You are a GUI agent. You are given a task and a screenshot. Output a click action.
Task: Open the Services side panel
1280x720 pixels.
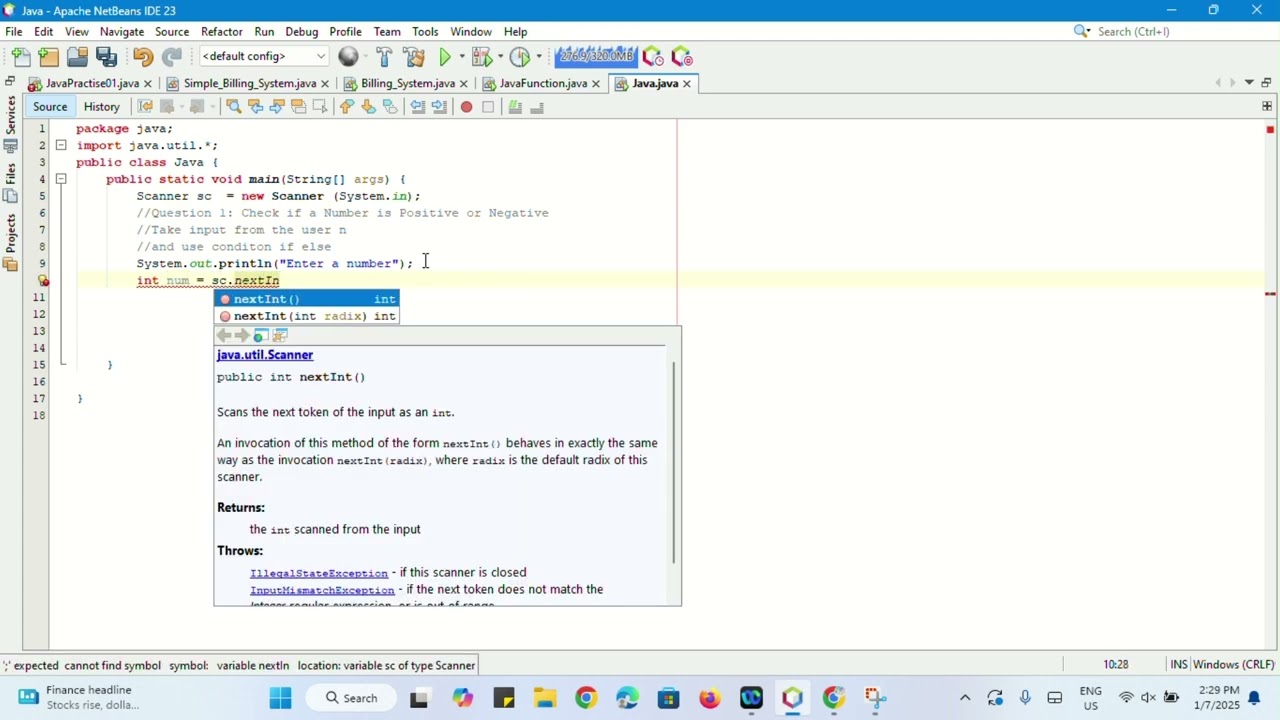pos(10,123)
